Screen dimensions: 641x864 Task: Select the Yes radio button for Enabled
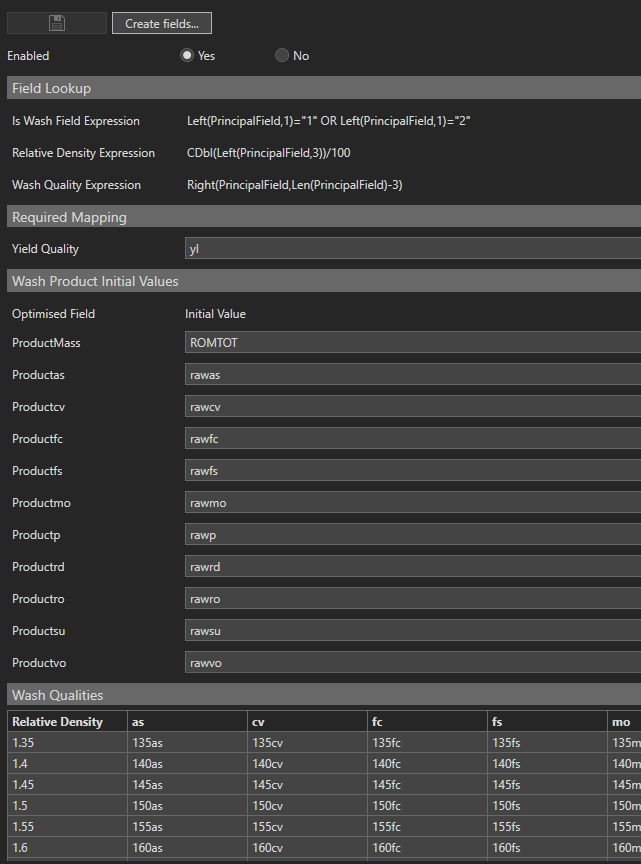tap(187, 56)
